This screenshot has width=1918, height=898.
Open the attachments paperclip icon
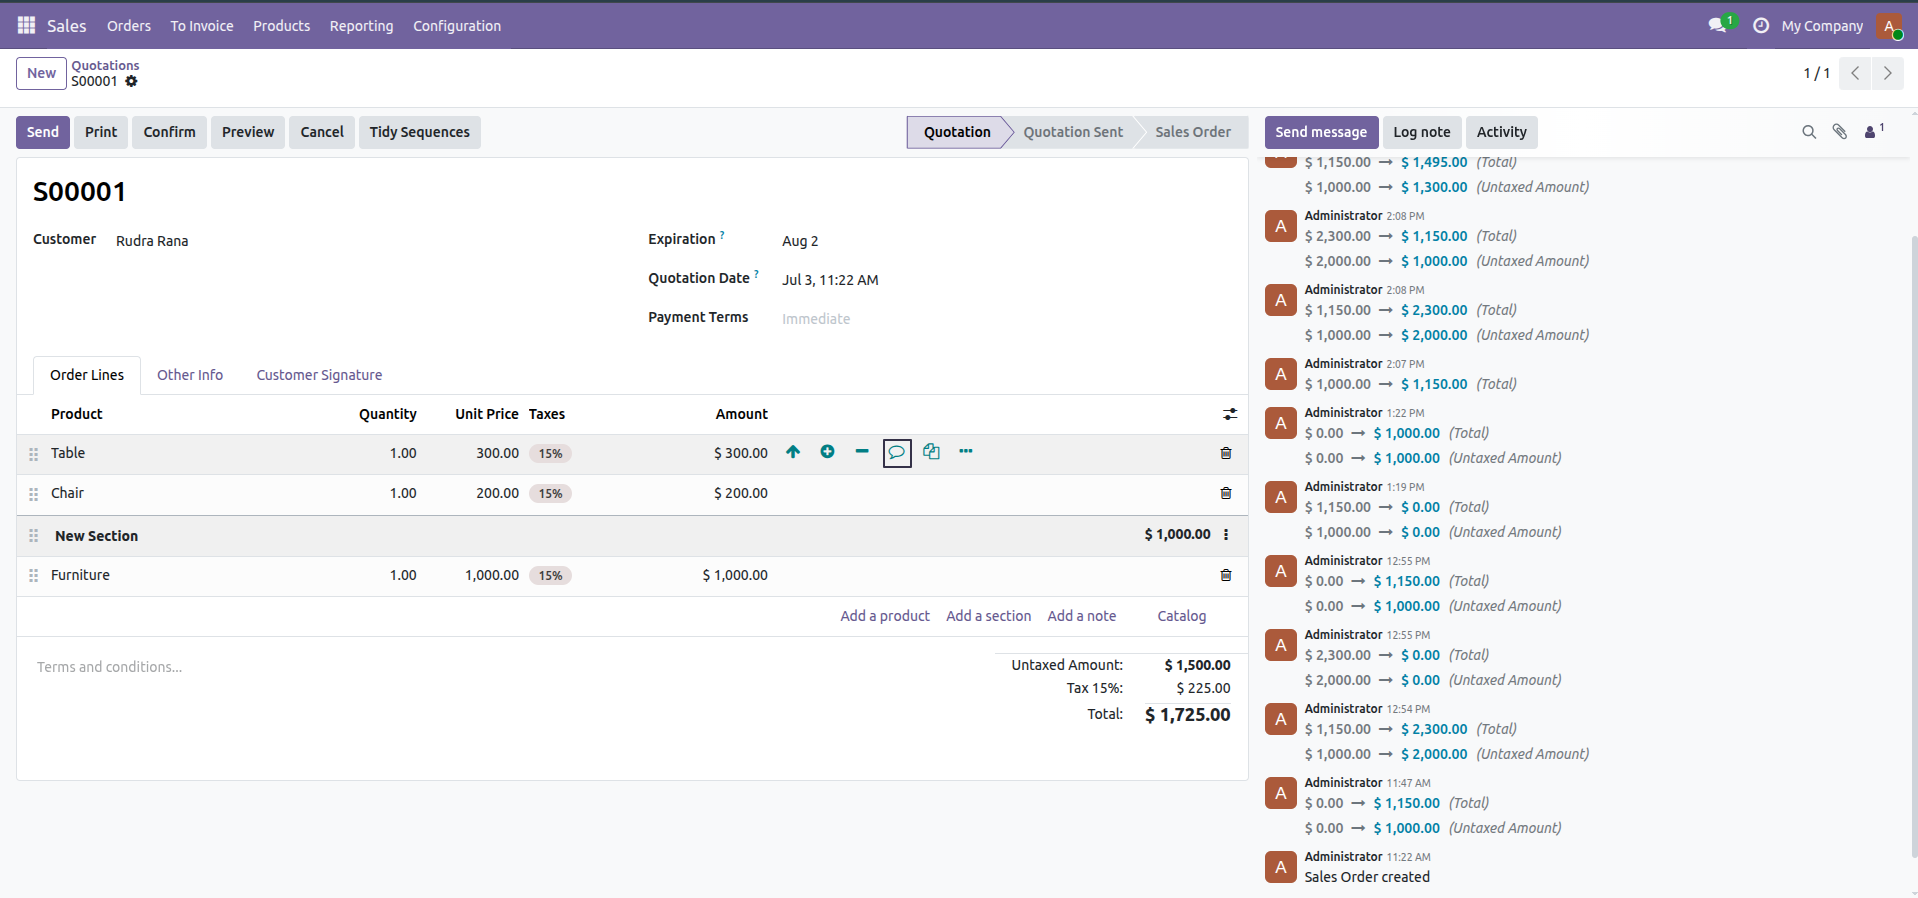point(1839,132)
